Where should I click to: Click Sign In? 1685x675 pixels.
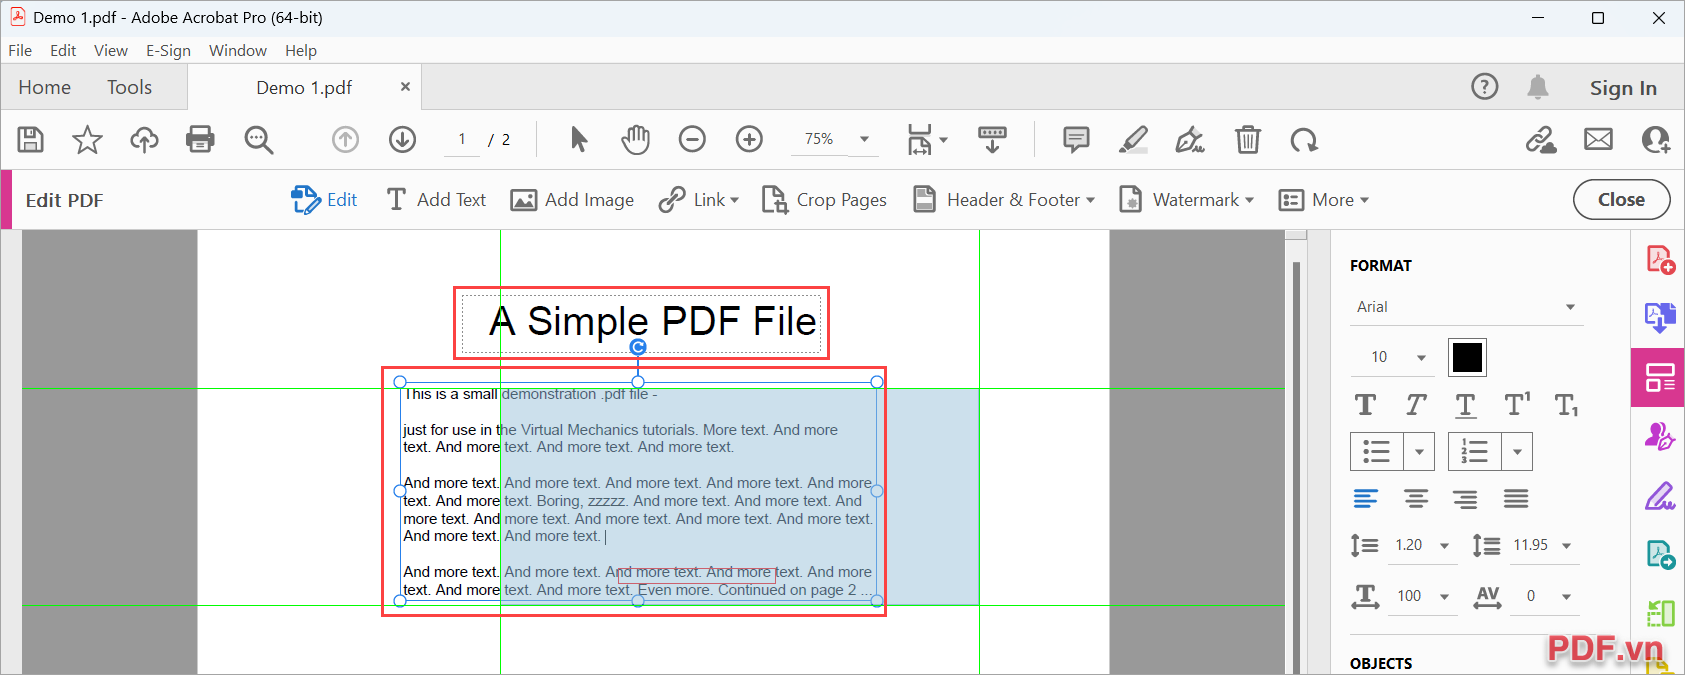(1623, 88)
